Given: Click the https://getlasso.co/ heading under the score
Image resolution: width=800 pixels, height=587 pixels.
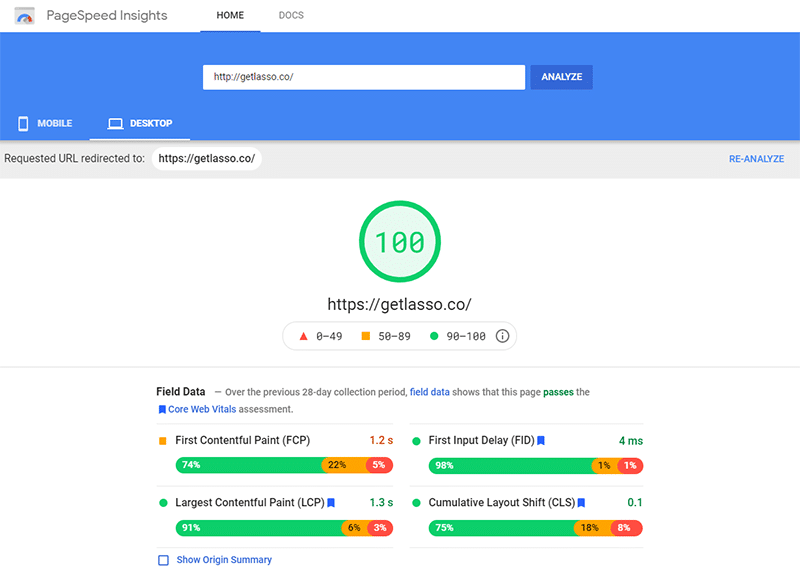Looking at the screenshot, I should (399, 304).
